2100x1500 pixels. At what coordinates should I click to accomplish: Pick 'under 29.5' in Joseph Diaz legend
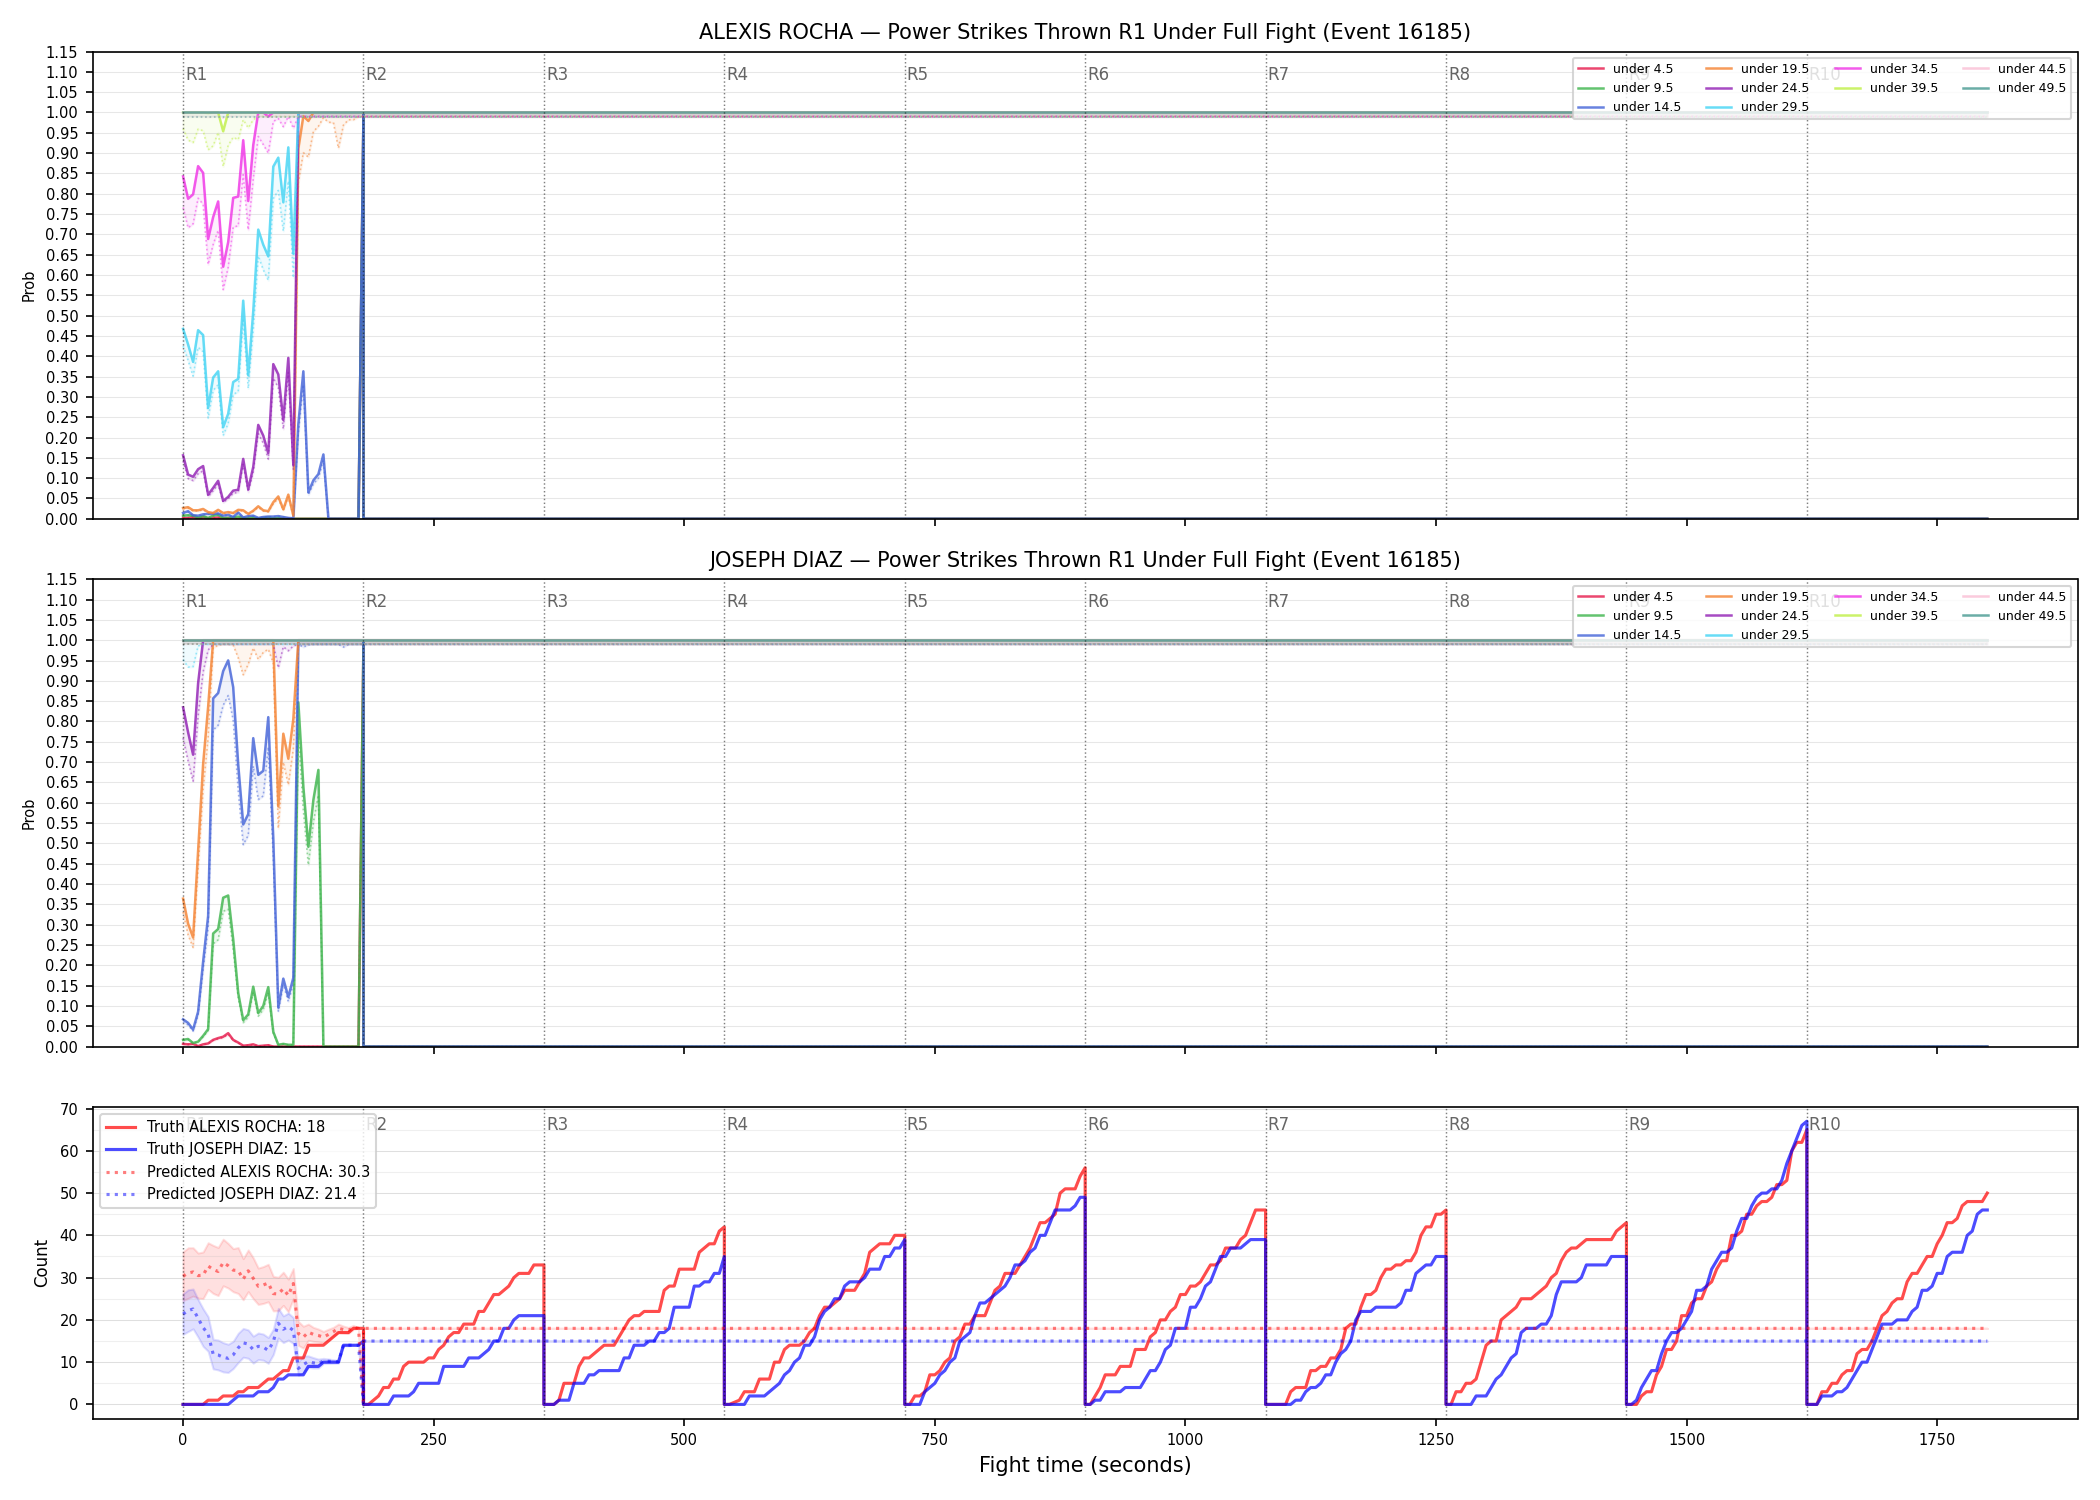click(1757, 635)
